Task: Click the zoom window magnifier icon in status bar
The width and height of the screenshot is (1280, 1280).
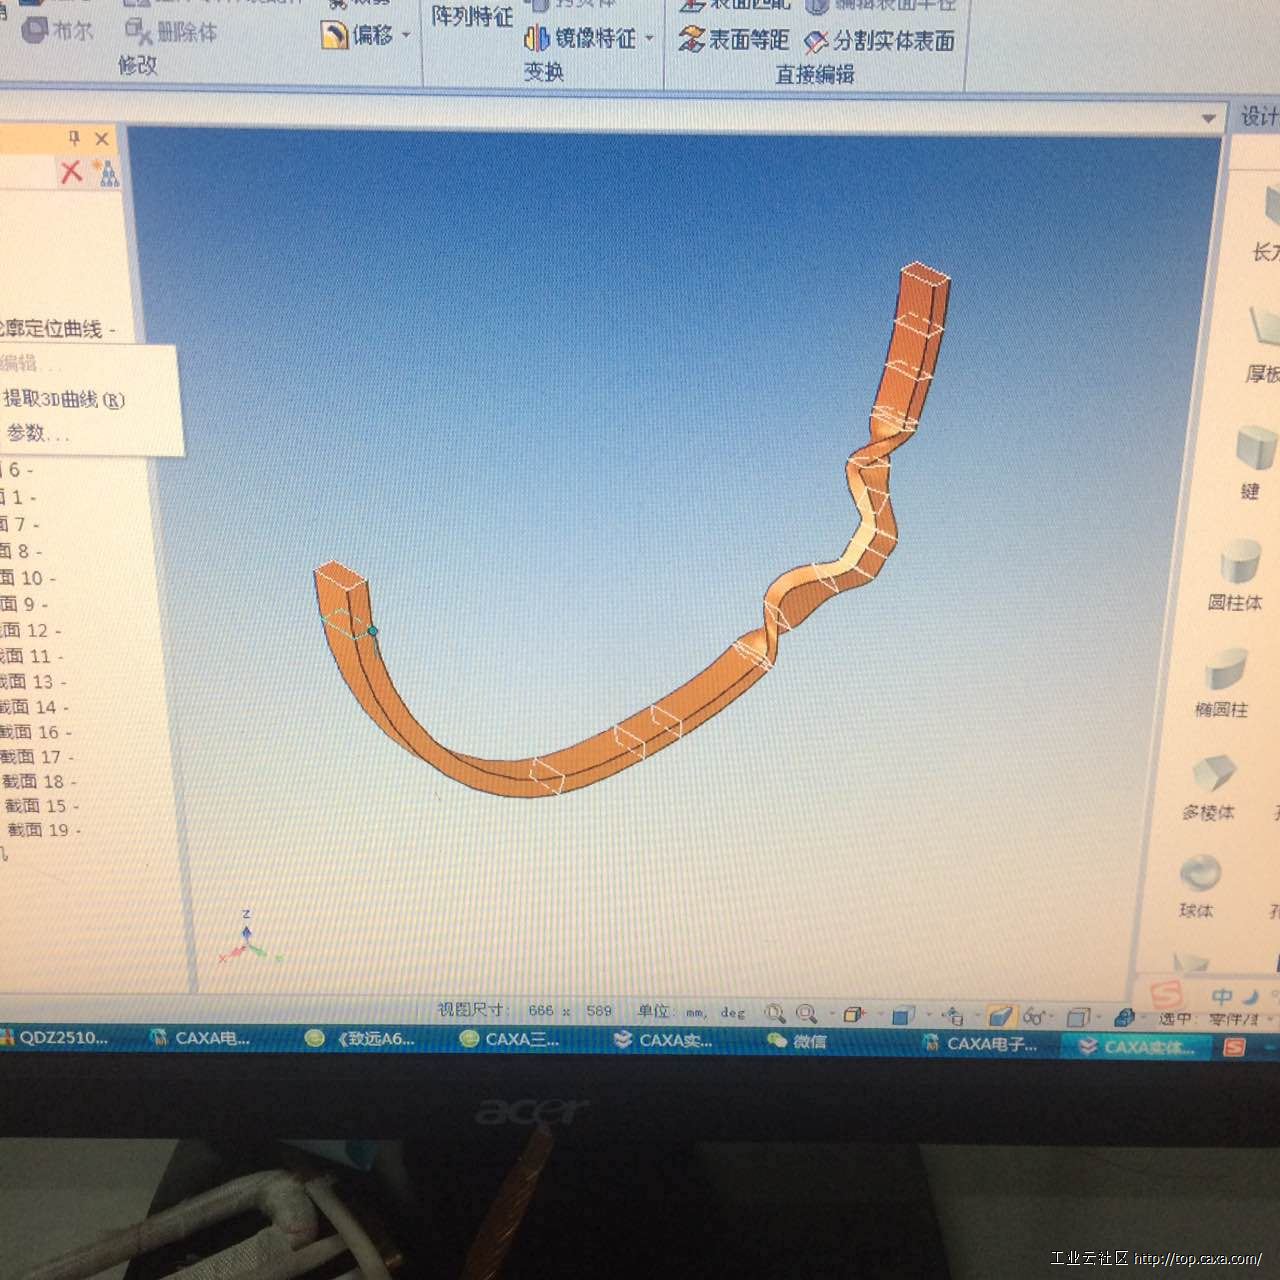Action: [x=775, y=1014]
